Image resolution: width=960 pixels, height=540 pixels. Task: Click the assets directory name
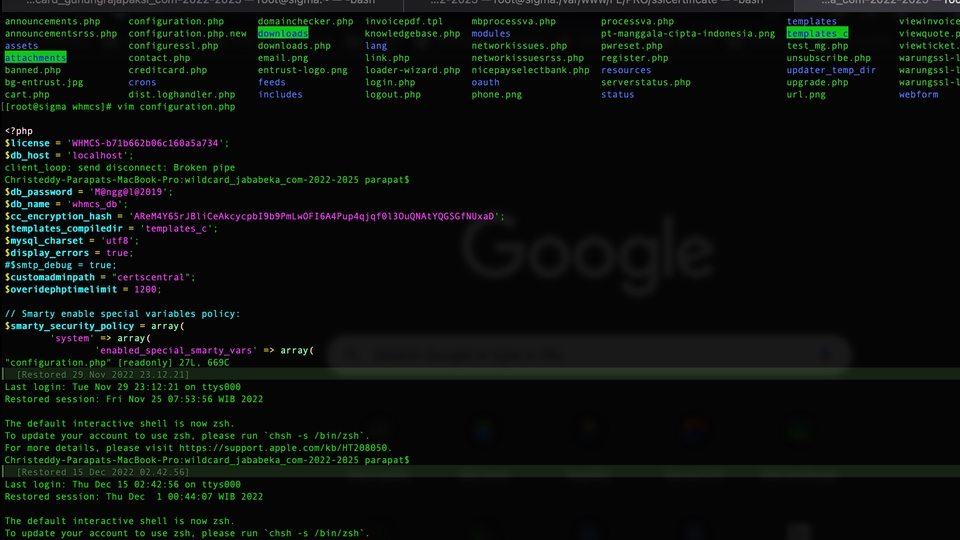pos(21,46)
